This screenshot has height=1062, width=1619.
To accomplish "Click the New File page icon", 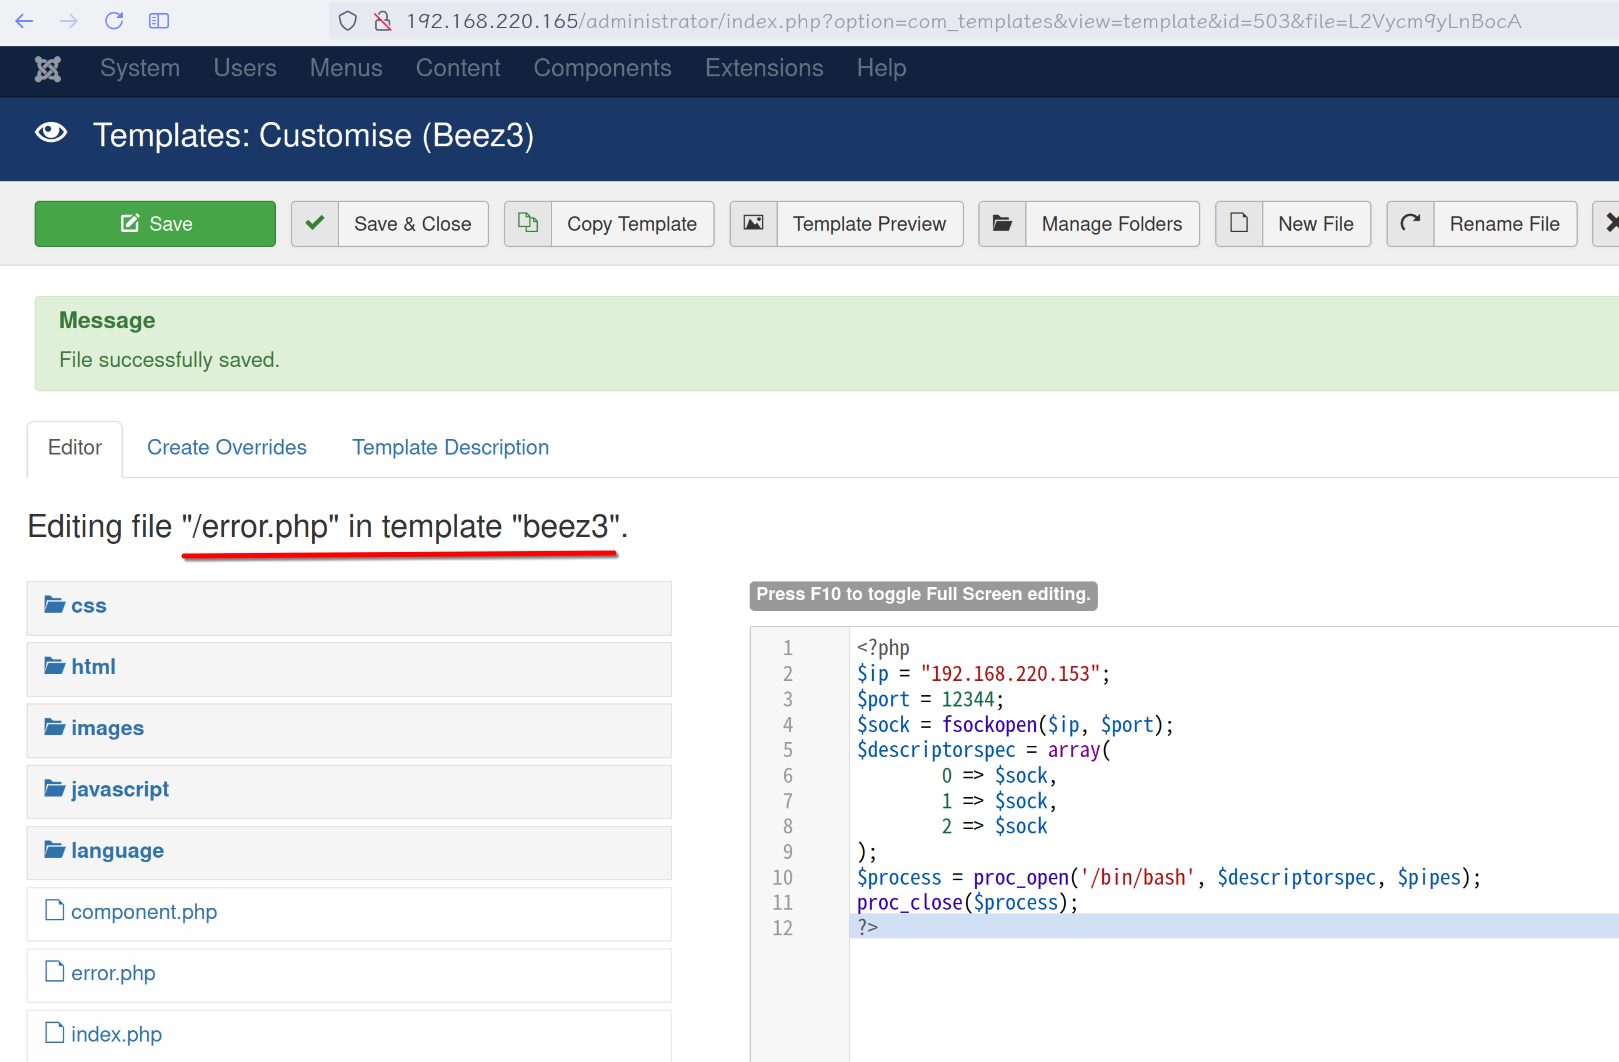I will pos(1239,223).
